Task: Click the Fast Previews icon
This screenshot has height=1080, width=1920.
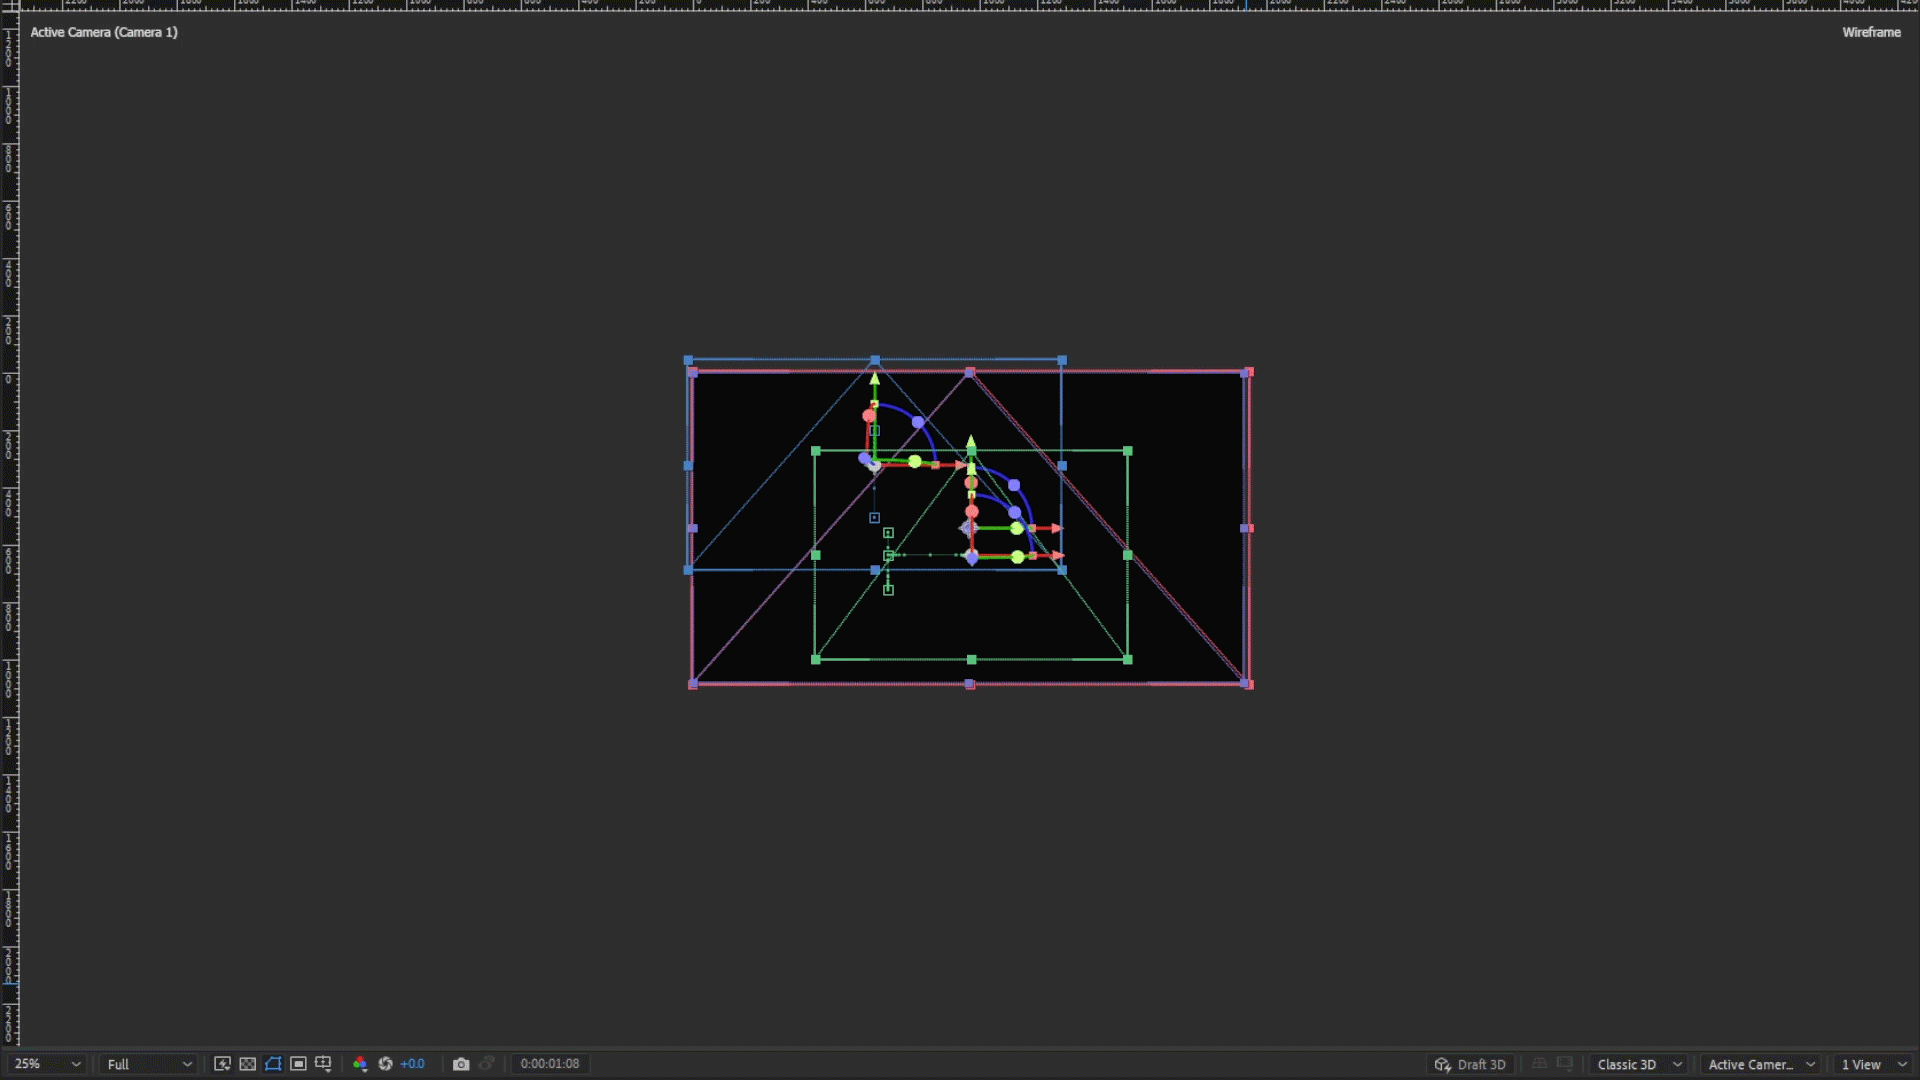Action: pyautogui.click(x=222, y=1064)
